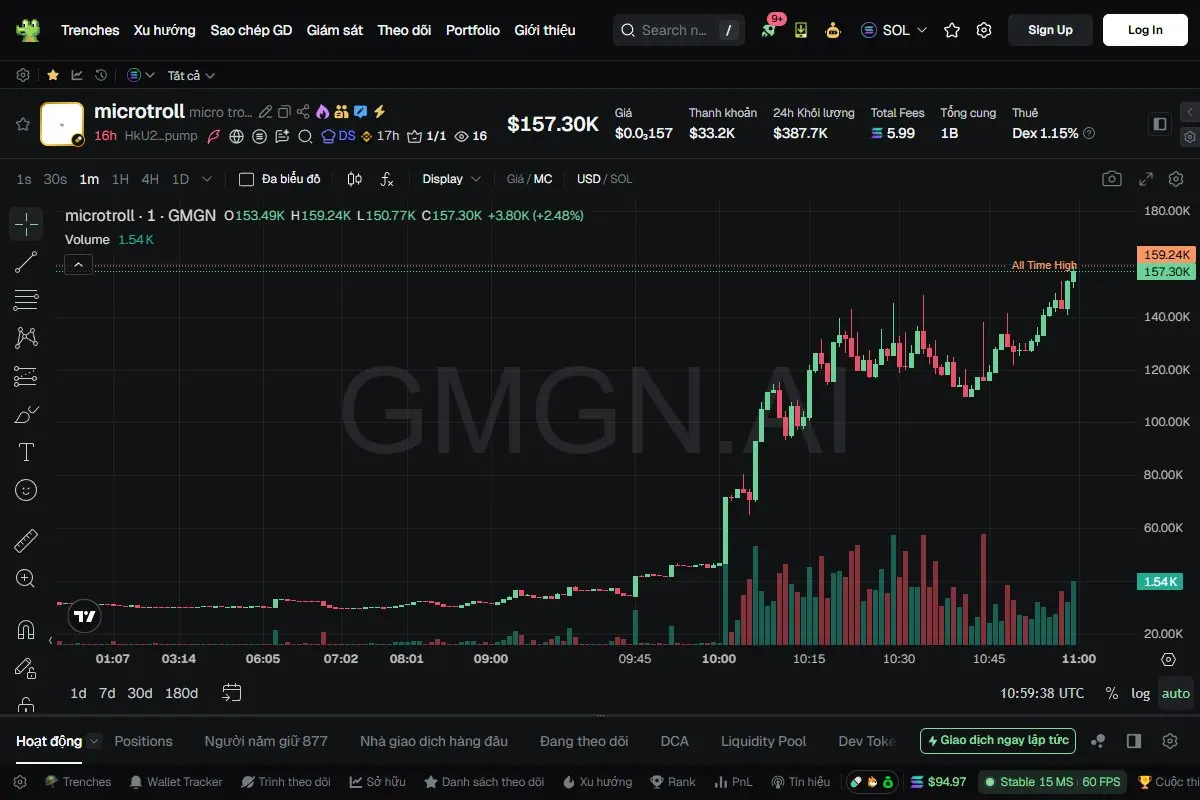Screen dimensions: 1200x800
Task: Enable the Đa biểu đồ checkbox
Action: click(246, 179)
